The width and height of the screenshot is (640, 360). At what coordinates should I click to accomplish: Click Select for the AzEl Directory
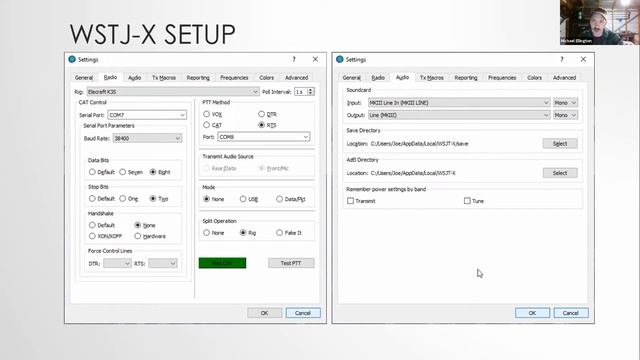click(560, 173)
